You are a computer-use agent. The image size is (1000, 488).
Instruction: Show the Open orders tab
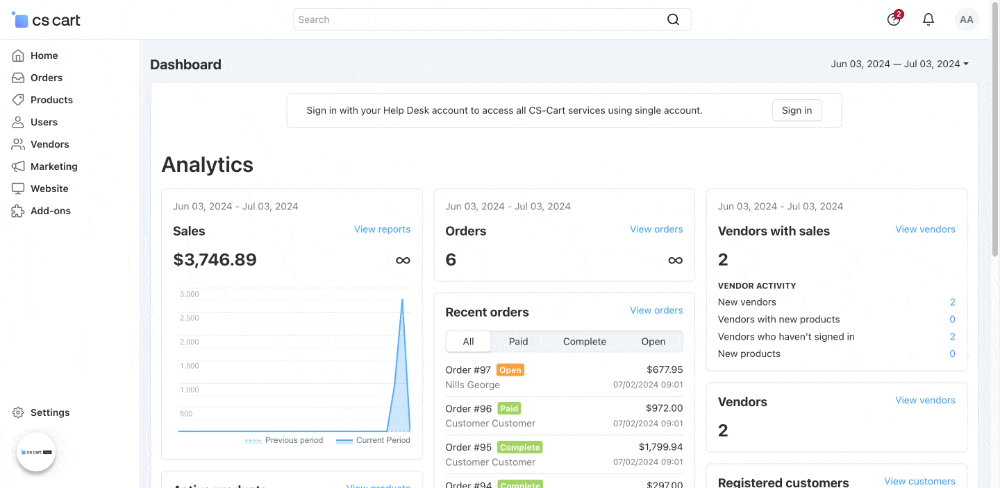tap(653, 341)
